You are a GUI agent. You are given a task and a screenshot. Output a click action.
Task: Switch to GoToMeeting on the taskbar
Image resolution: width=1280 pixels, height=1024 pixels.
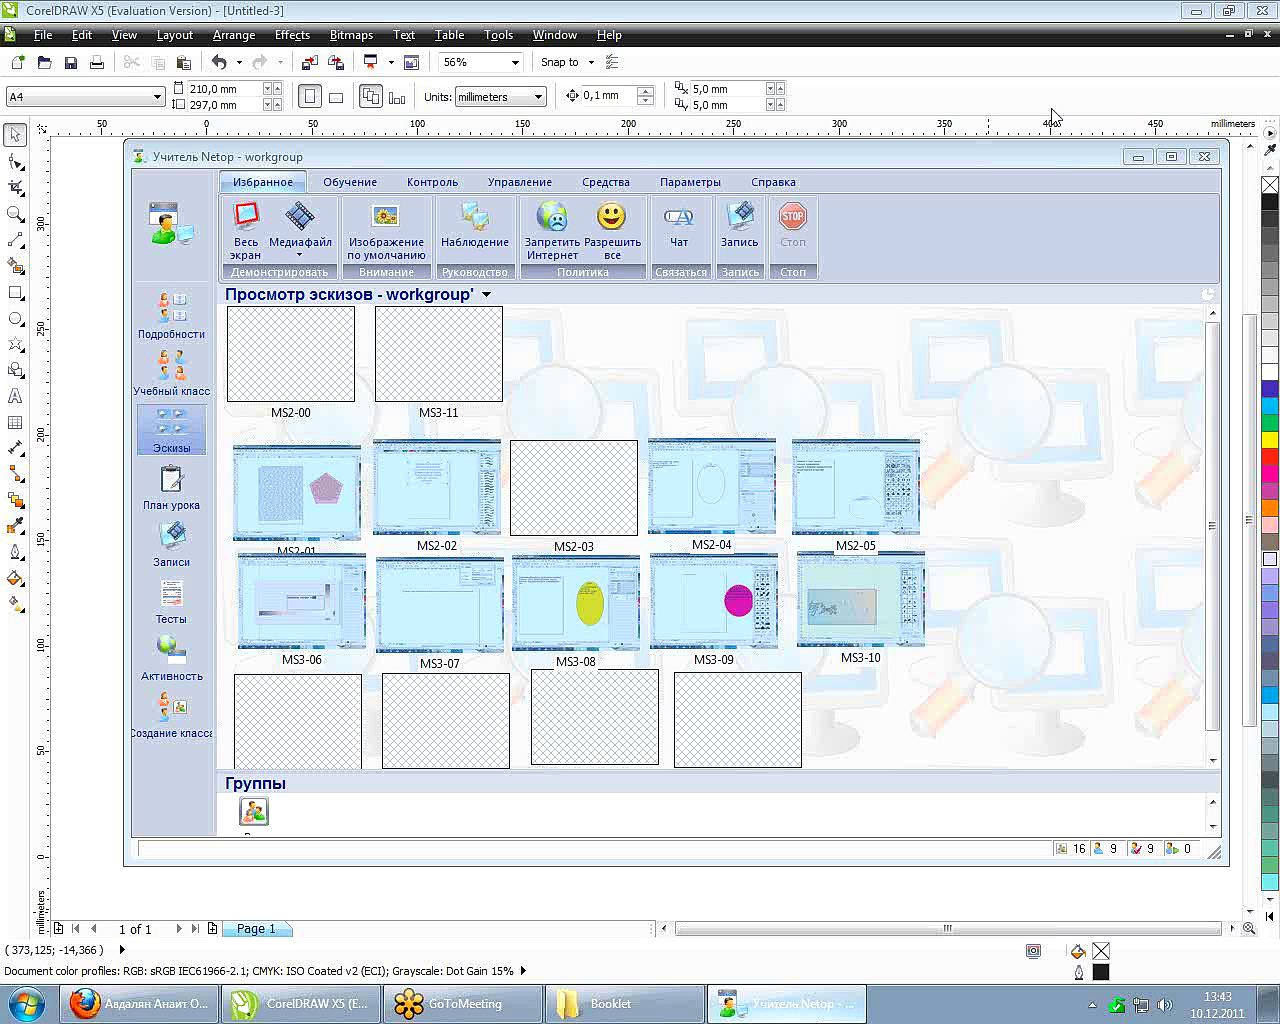pos(464,1004)
